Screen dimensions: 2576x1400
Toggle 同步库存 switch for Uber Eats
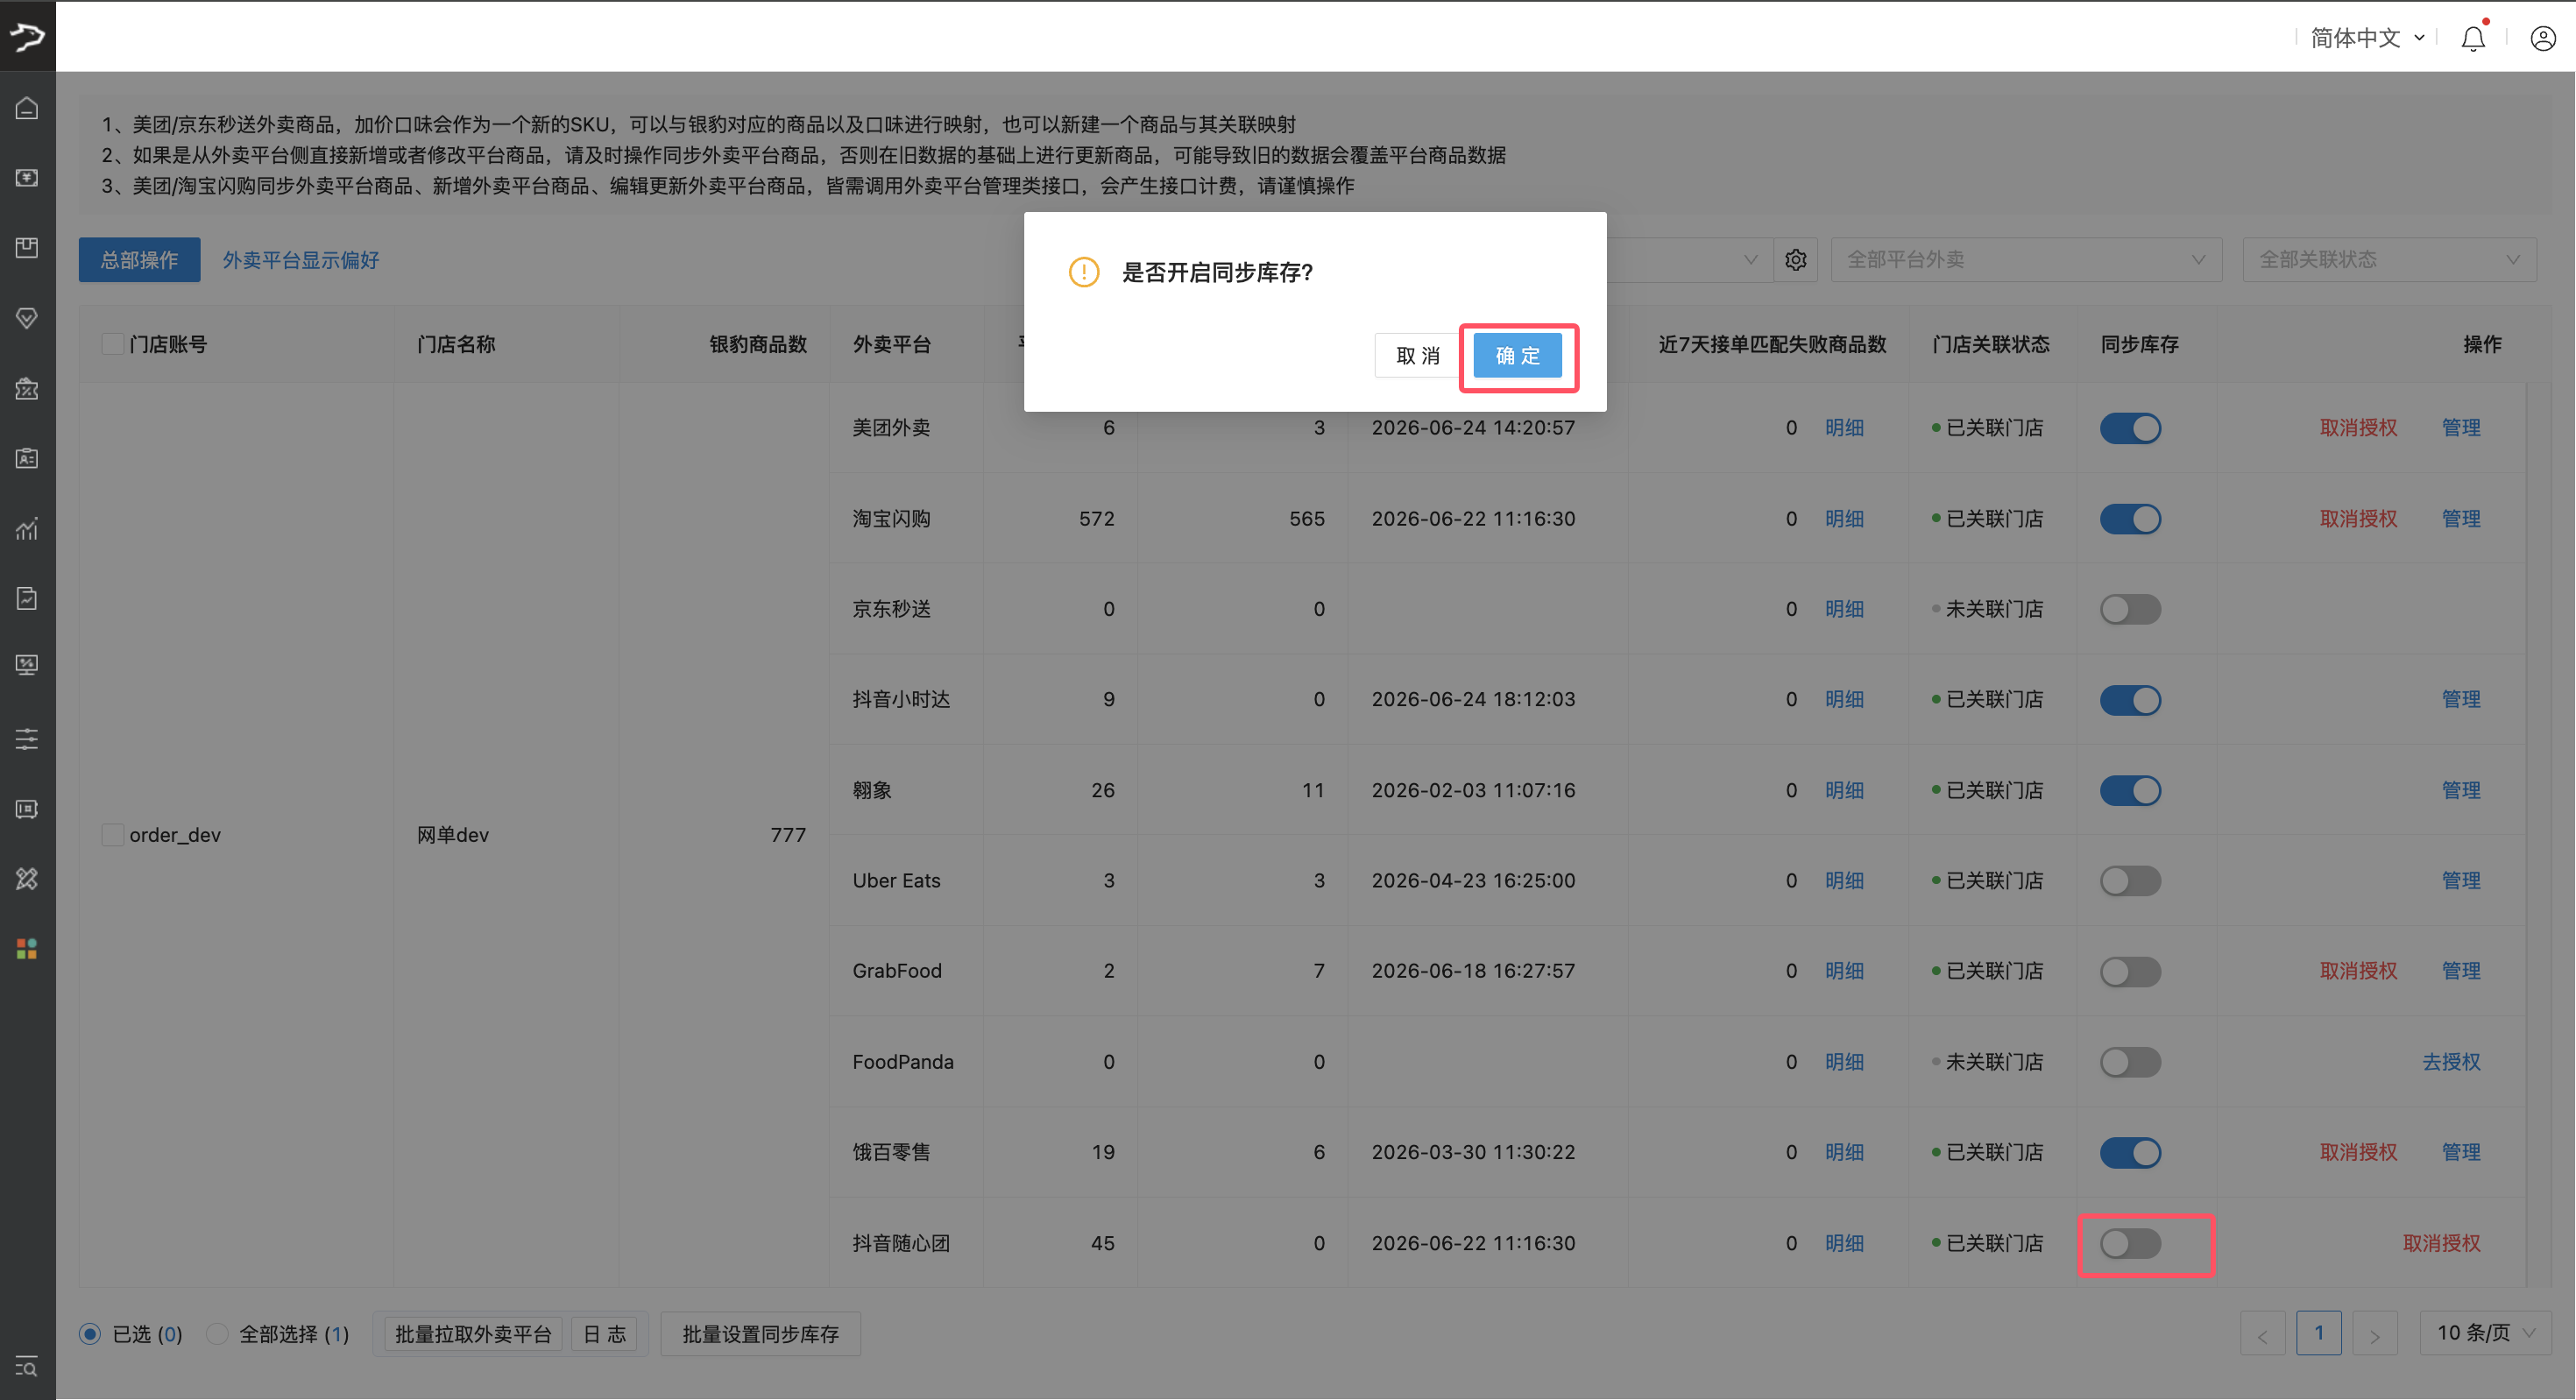[2130, 881]
